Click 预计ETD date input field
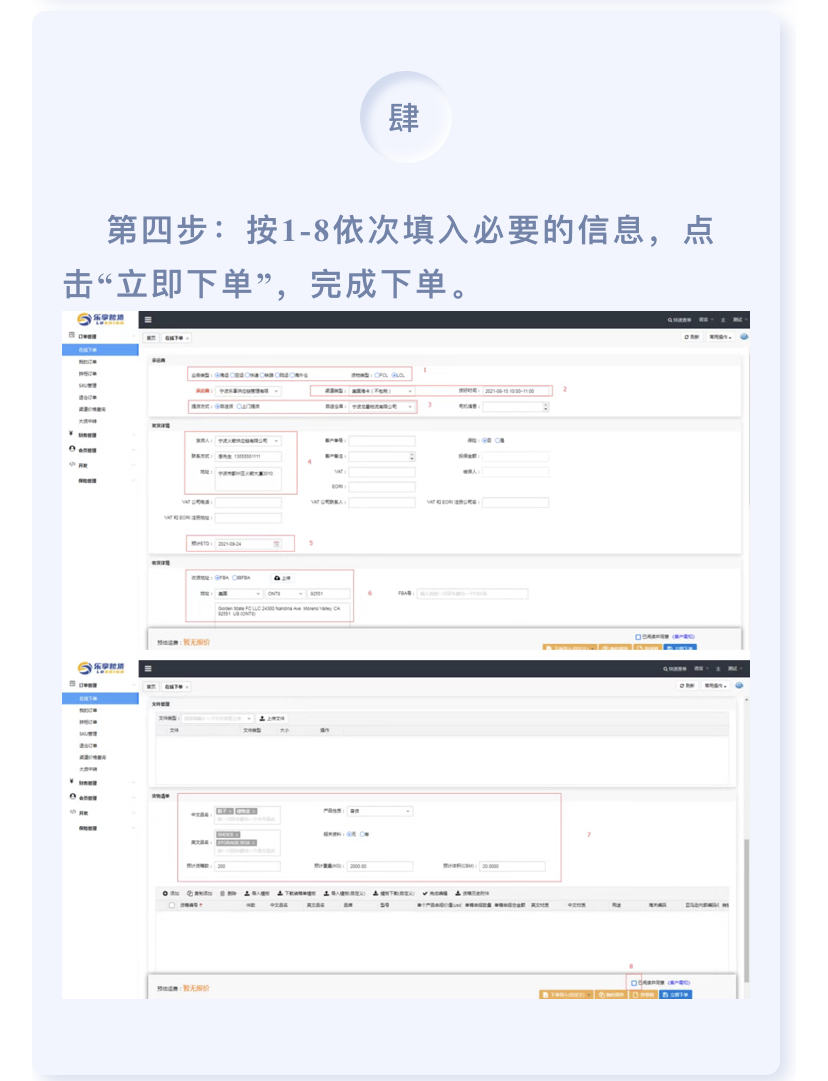 click(248, 544)
